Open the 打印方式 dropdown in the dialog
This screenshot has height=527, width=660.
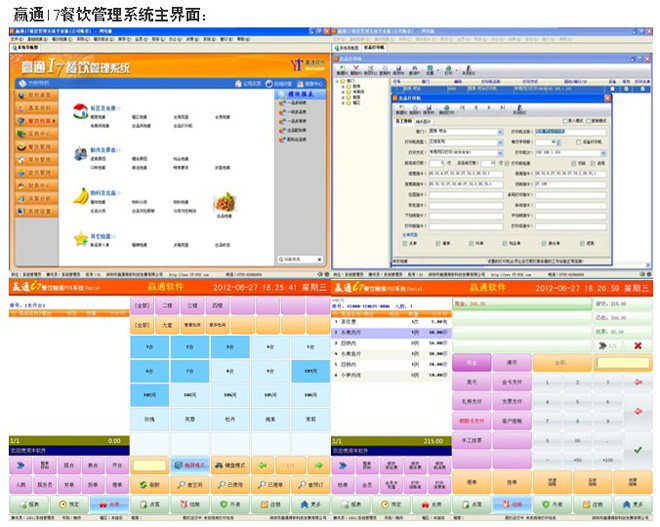click(x=500, y=153)
